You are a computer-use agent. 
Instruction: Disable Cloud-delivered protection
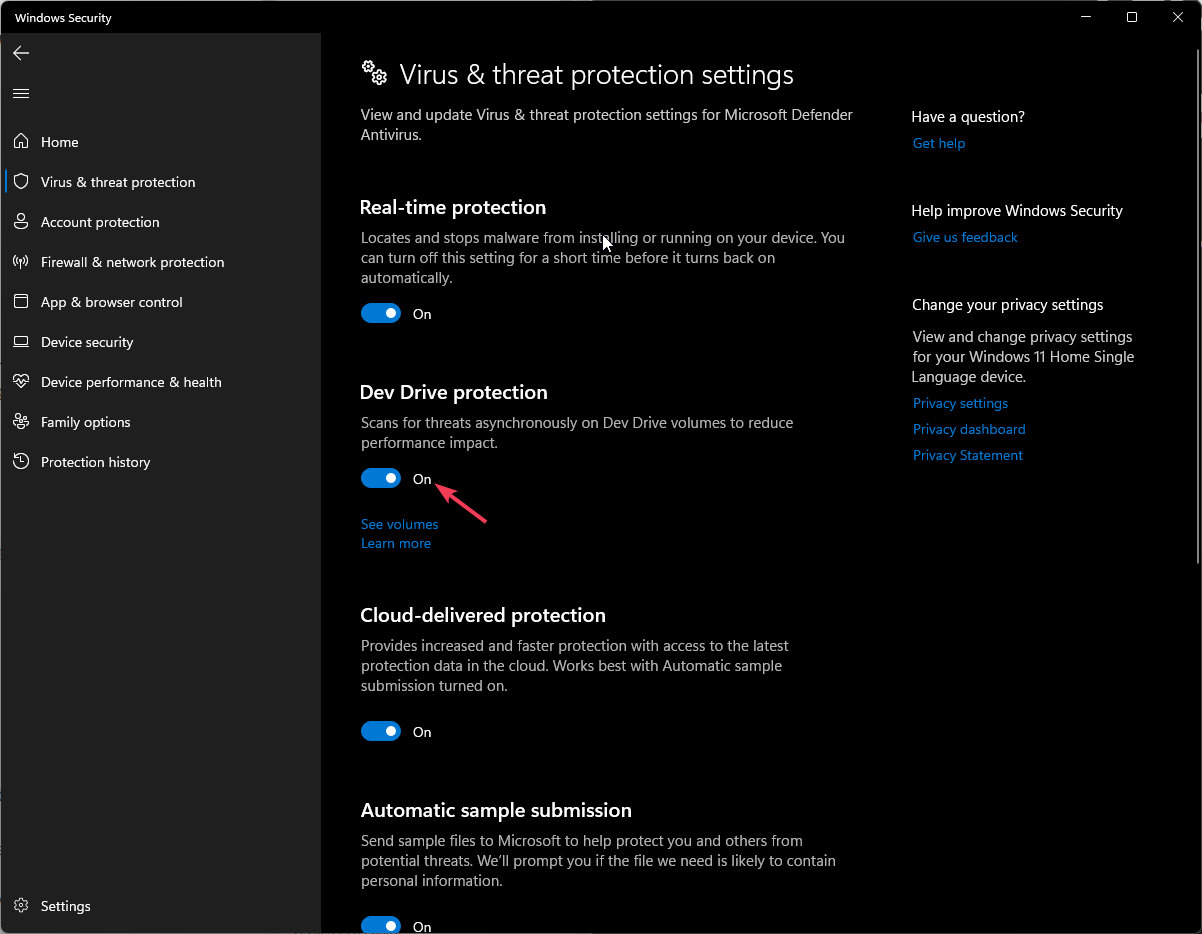click(381, 731)
